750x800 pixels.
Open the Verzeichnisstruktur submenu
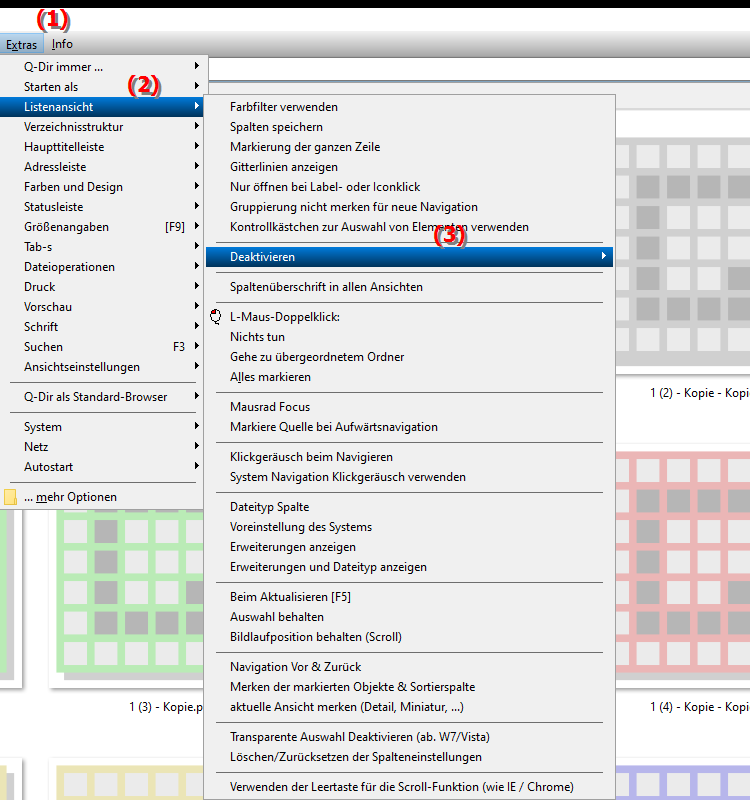[102, 127]
